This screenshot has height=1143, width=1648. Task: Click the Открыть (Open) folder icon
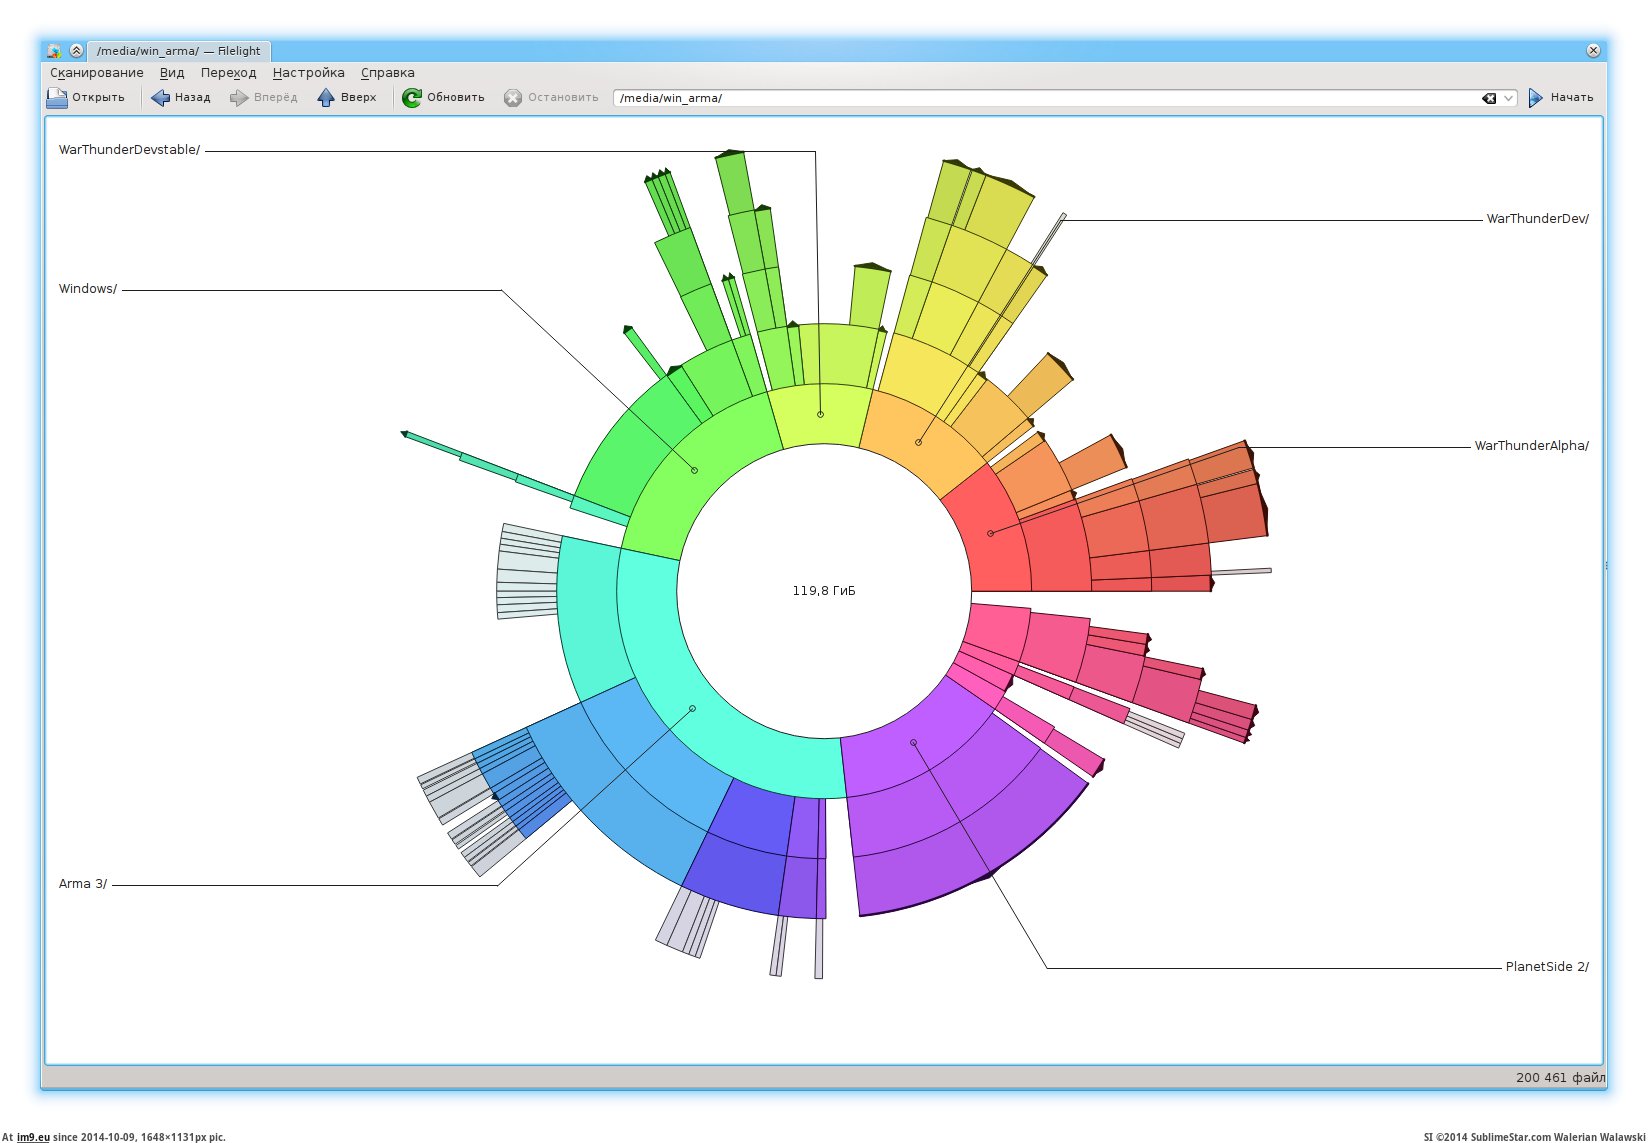coord(57,98)
